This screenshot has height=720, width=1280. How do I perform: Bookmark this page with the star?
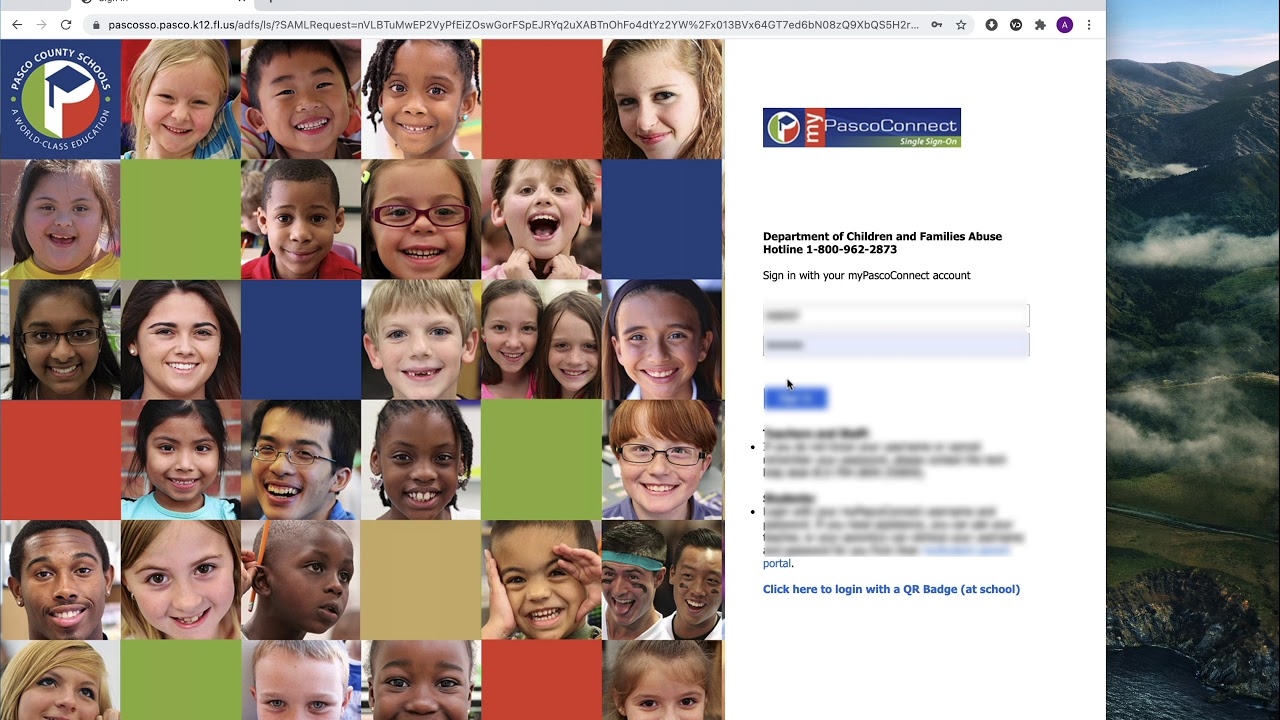tap(961, 25)
